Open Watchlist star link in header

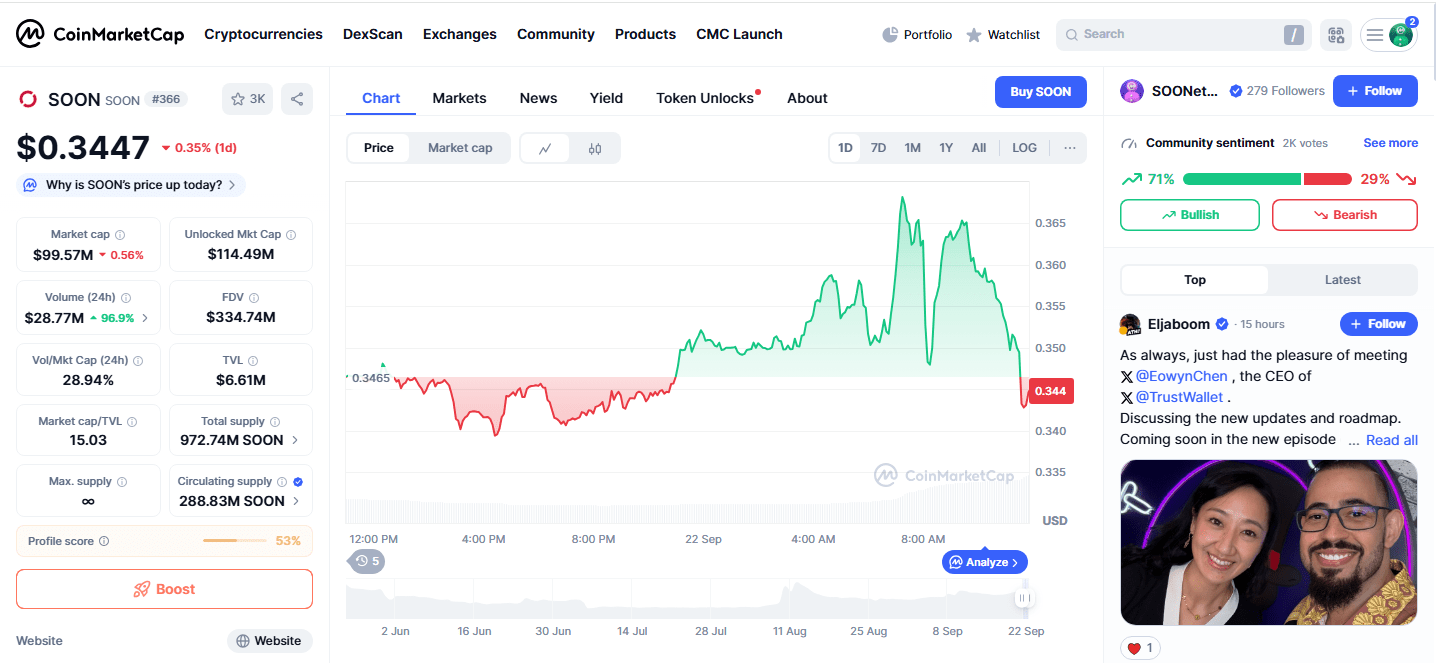(1003, 35)
